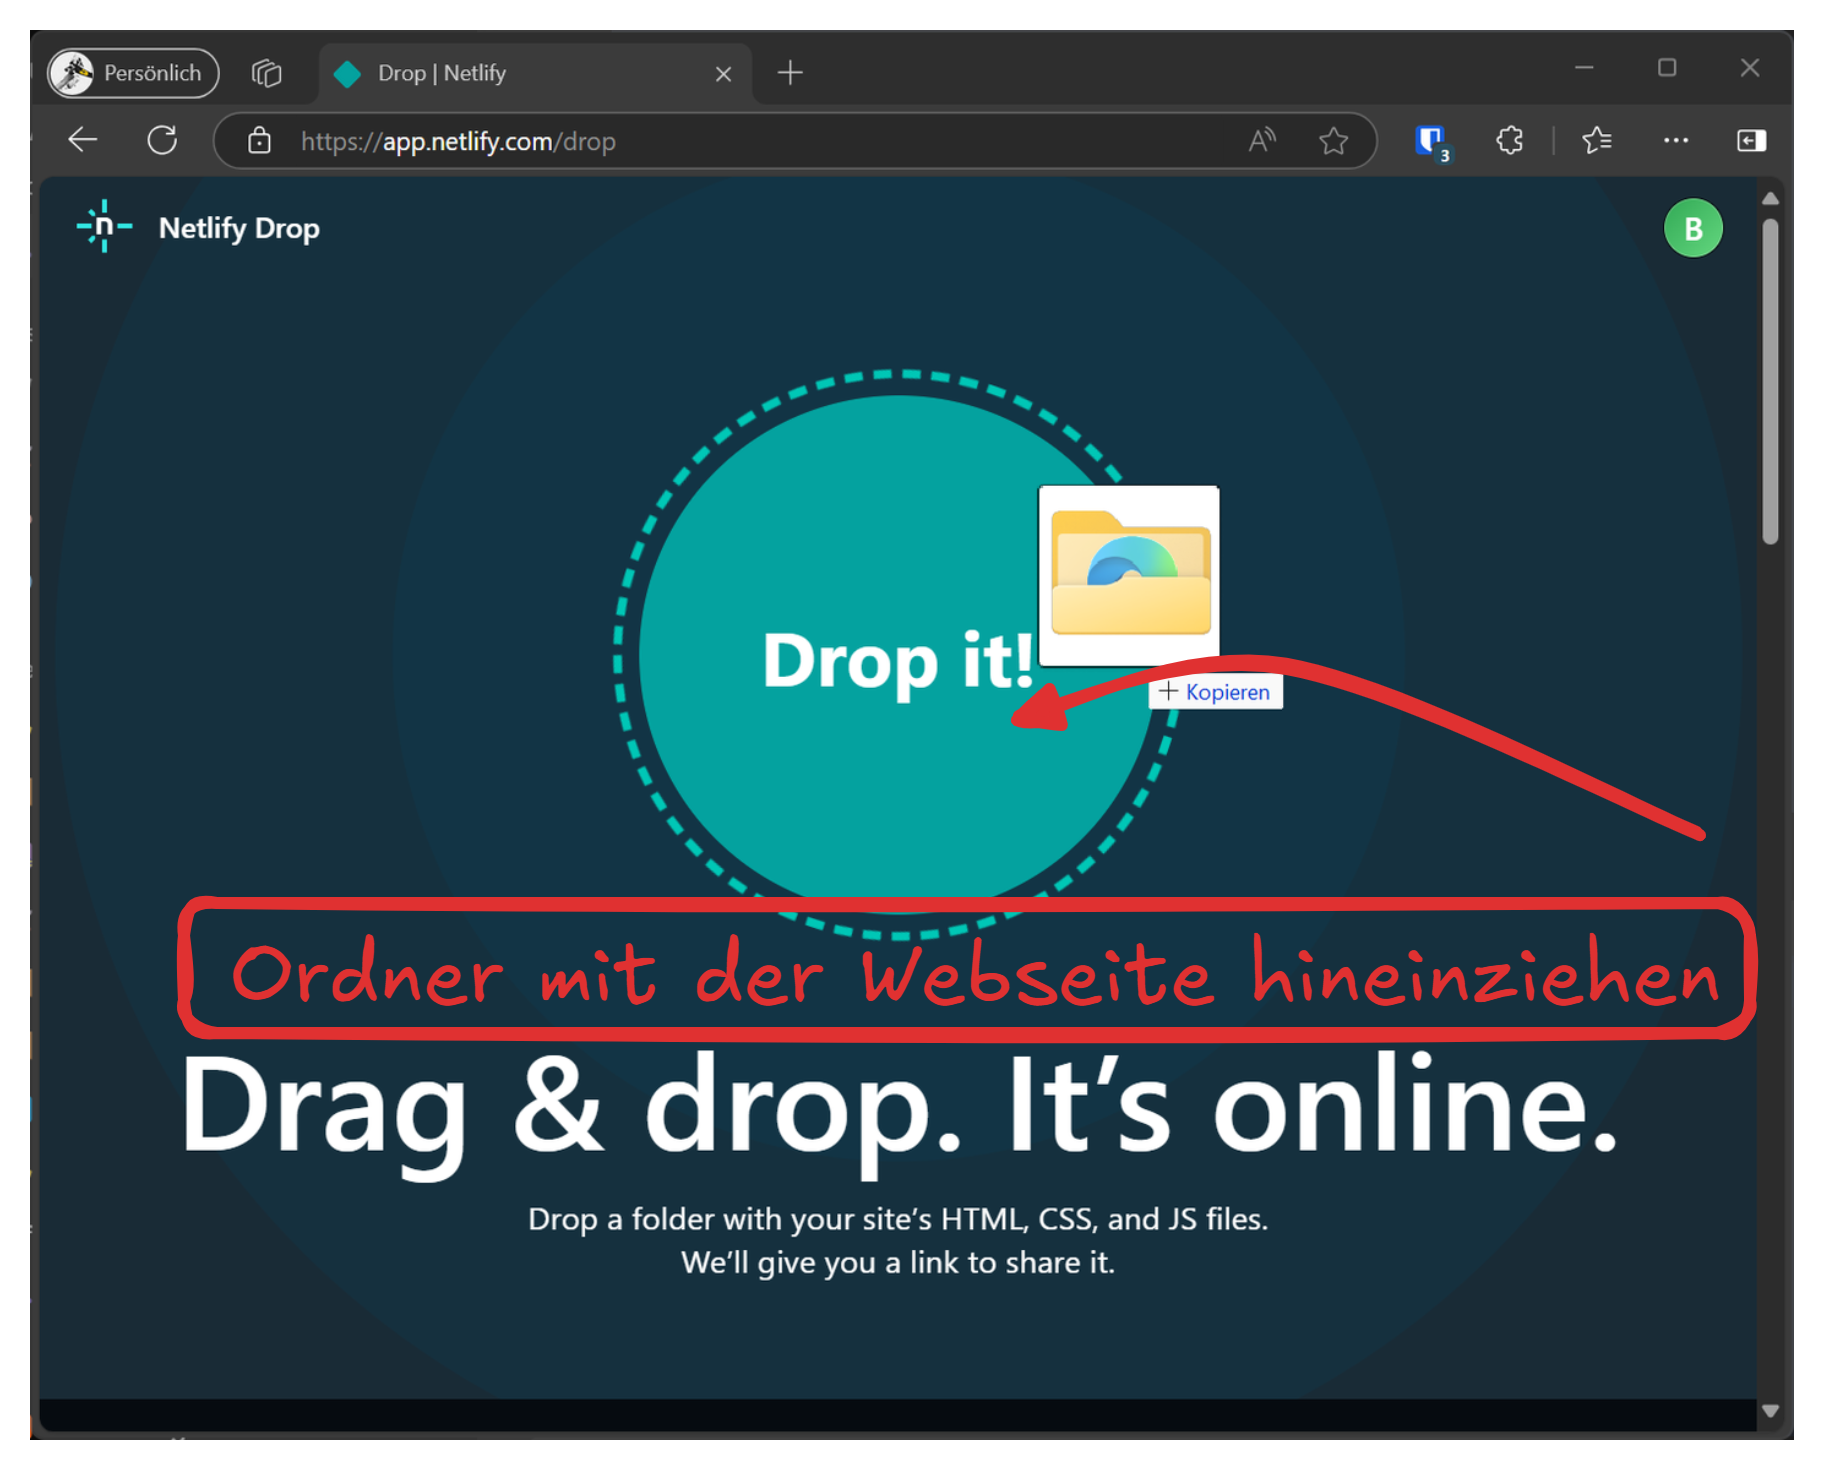Open the tab actions (workspaces) icon
This screenshot has height=1470, width=1824.
coord(267,73)
